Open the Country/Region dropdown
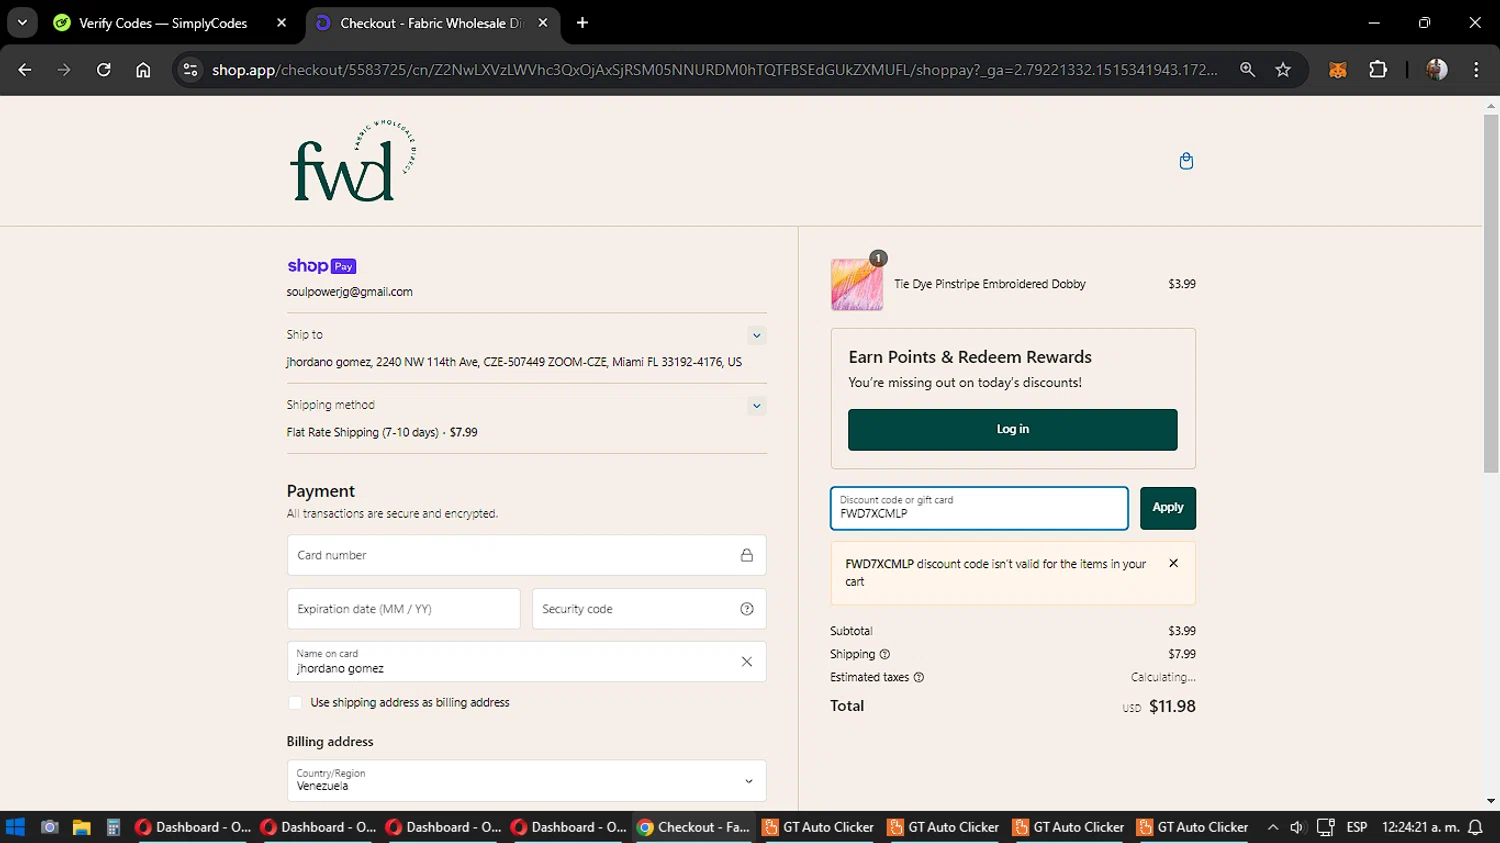 tap(527, 781)
